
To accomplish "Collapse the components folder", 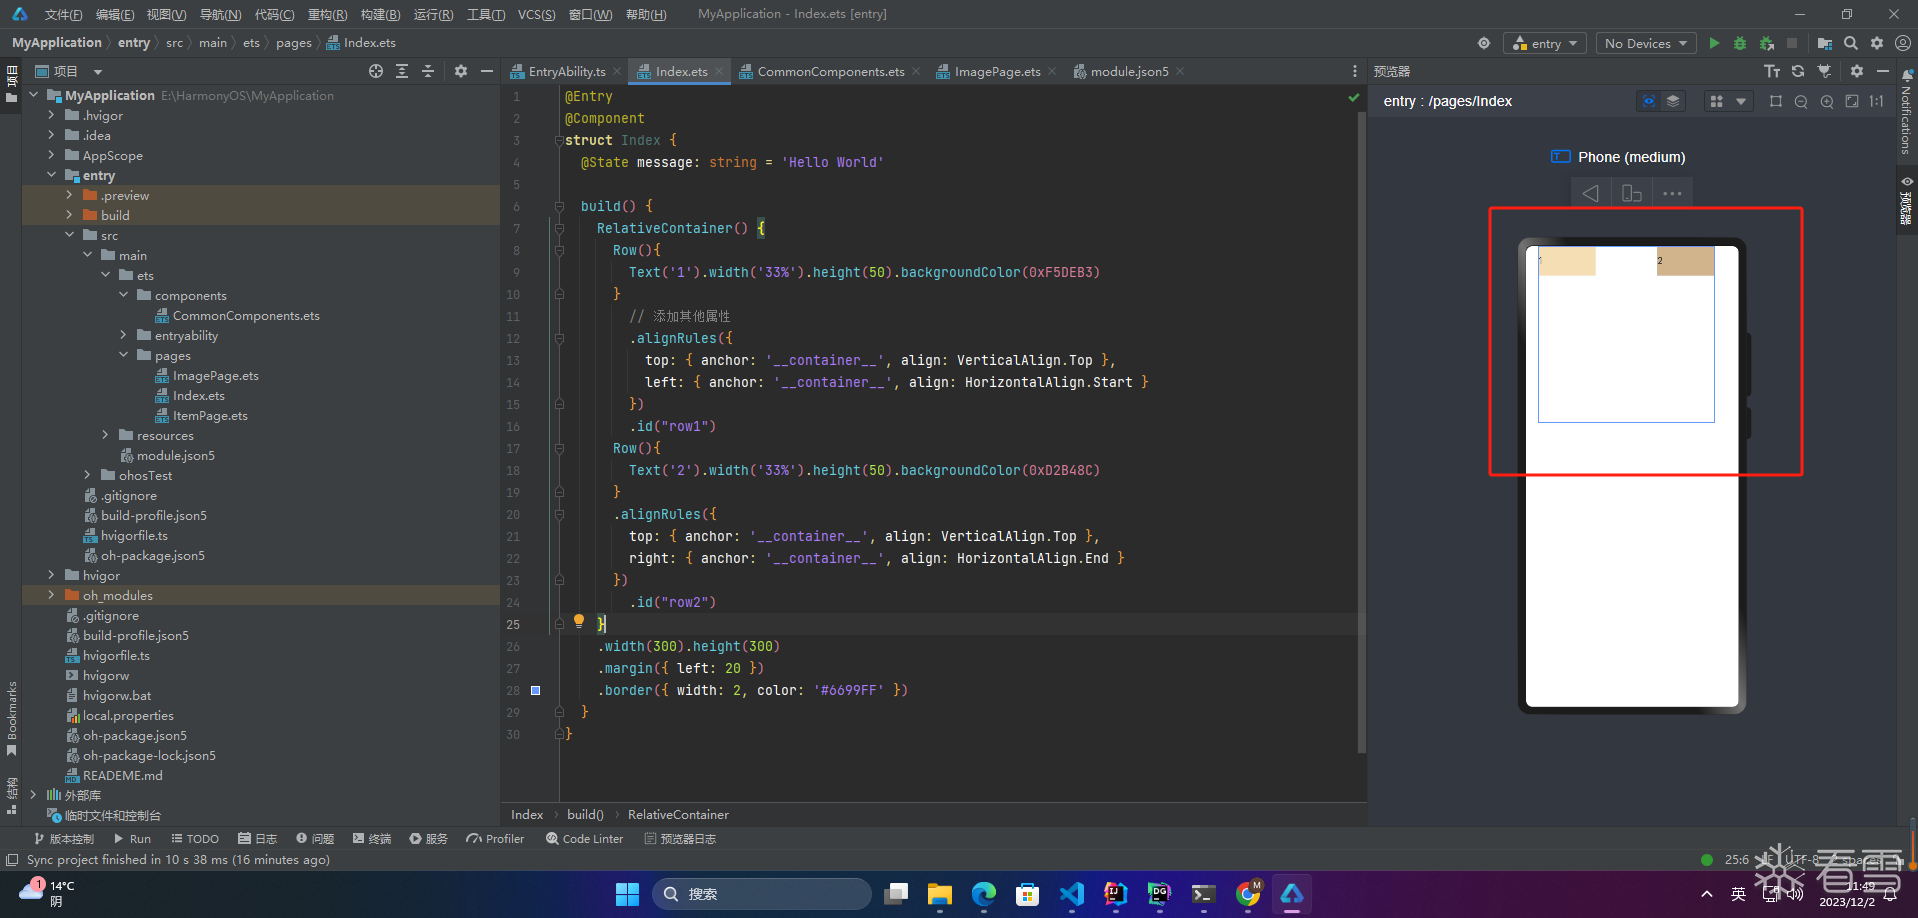I will [x=123, y=295].
